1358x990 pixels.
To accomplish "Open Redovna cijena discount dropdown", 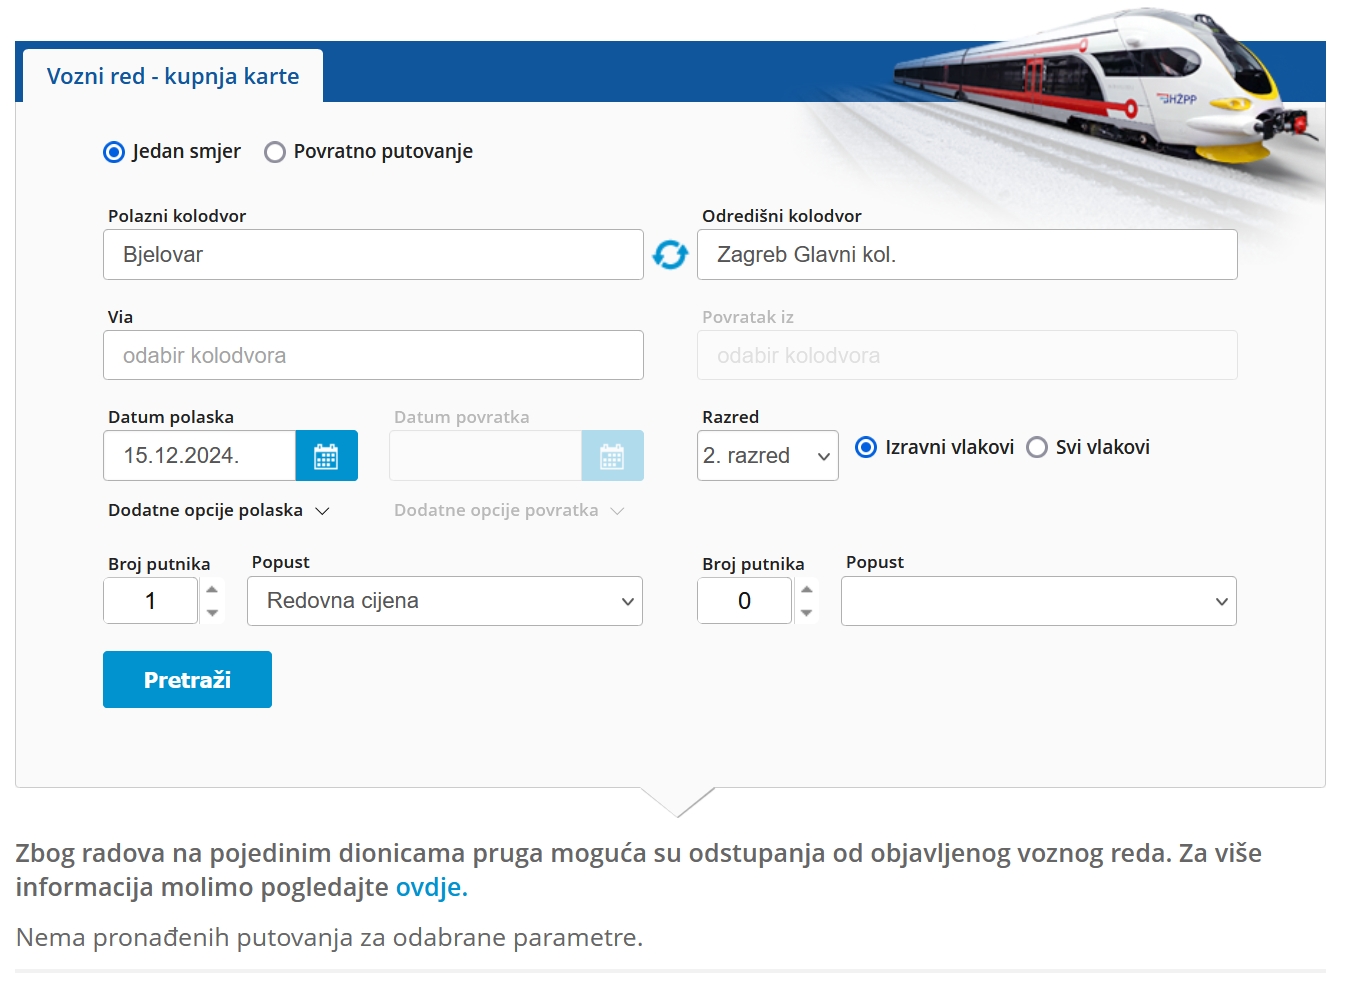I will point(445,601).
